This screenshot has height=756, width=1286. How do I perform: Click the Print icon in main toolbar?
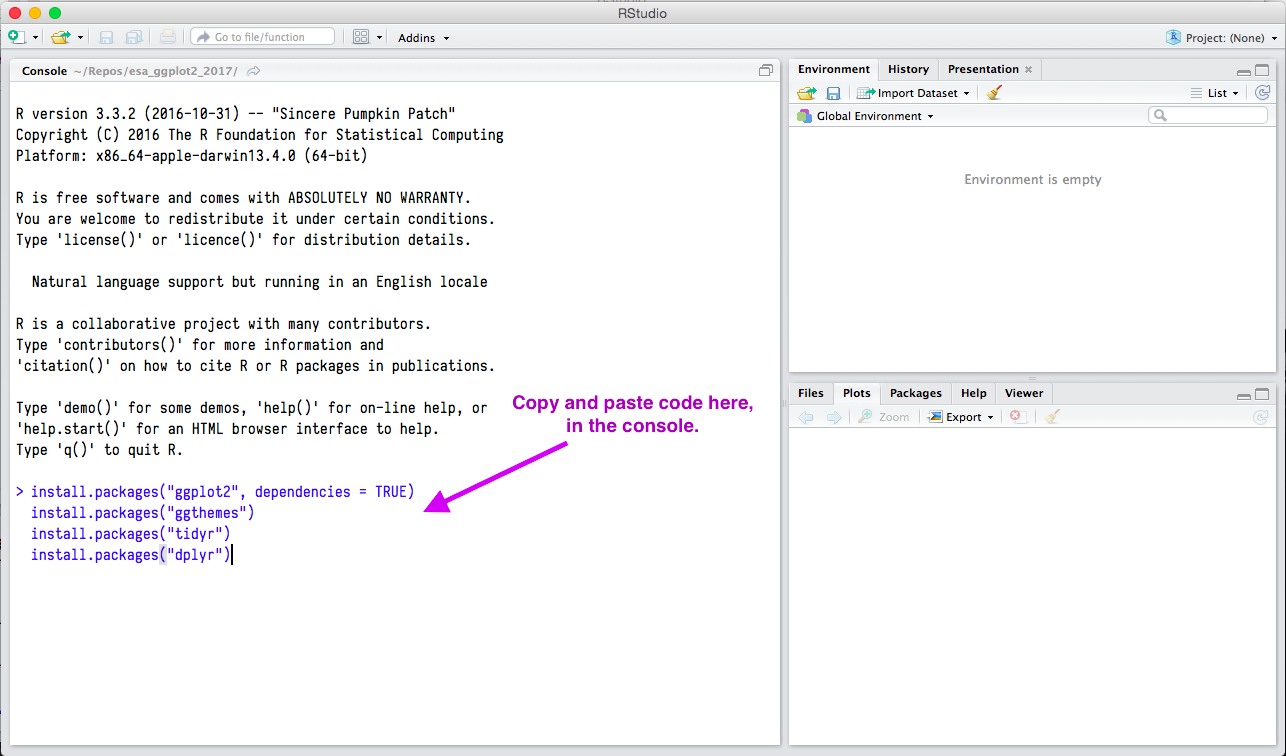pos(168,37)
